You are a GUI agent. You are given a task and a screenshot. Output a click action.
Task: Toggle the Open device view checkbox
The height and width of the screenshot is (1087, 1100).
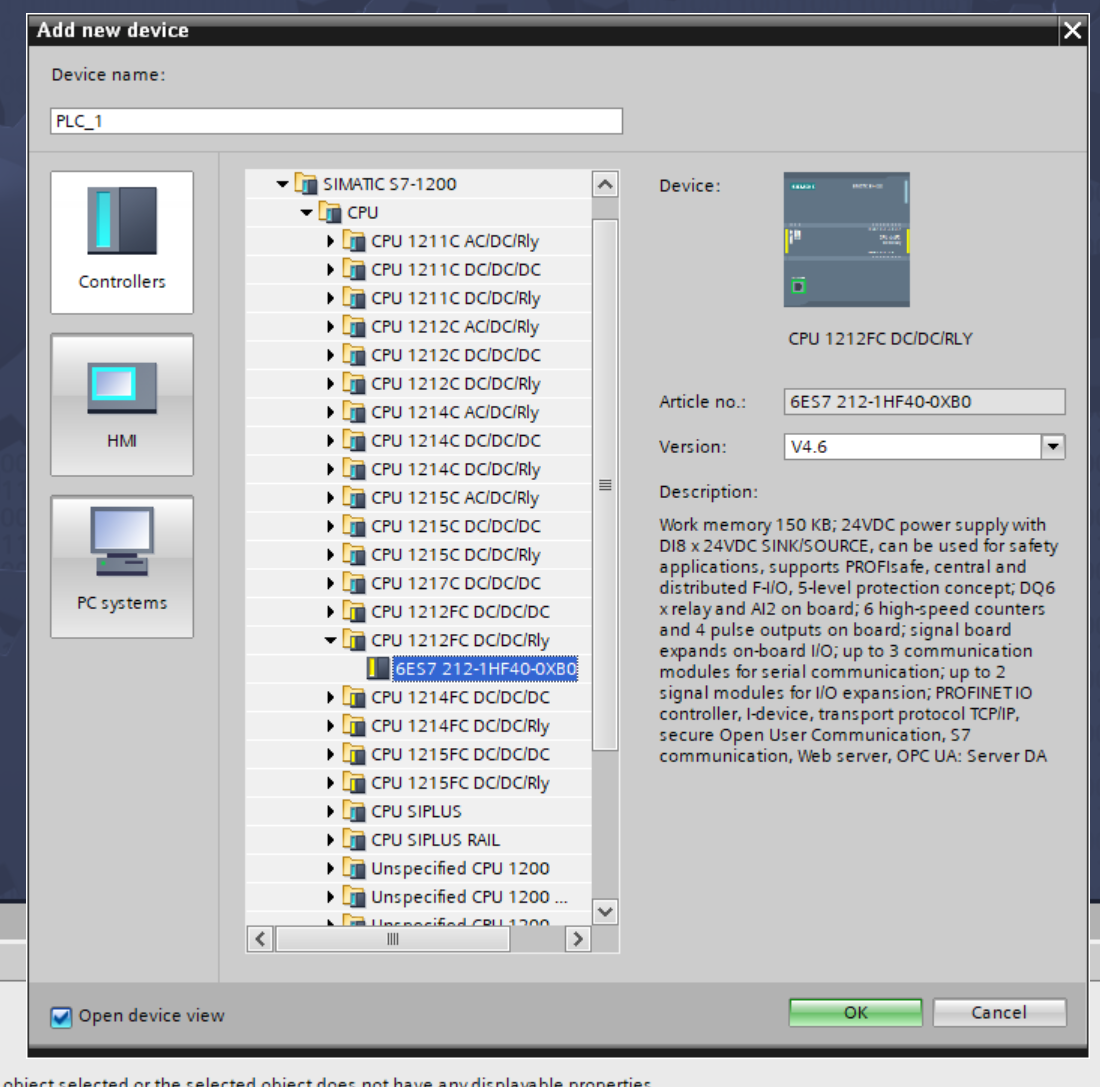coord(61,1016)
